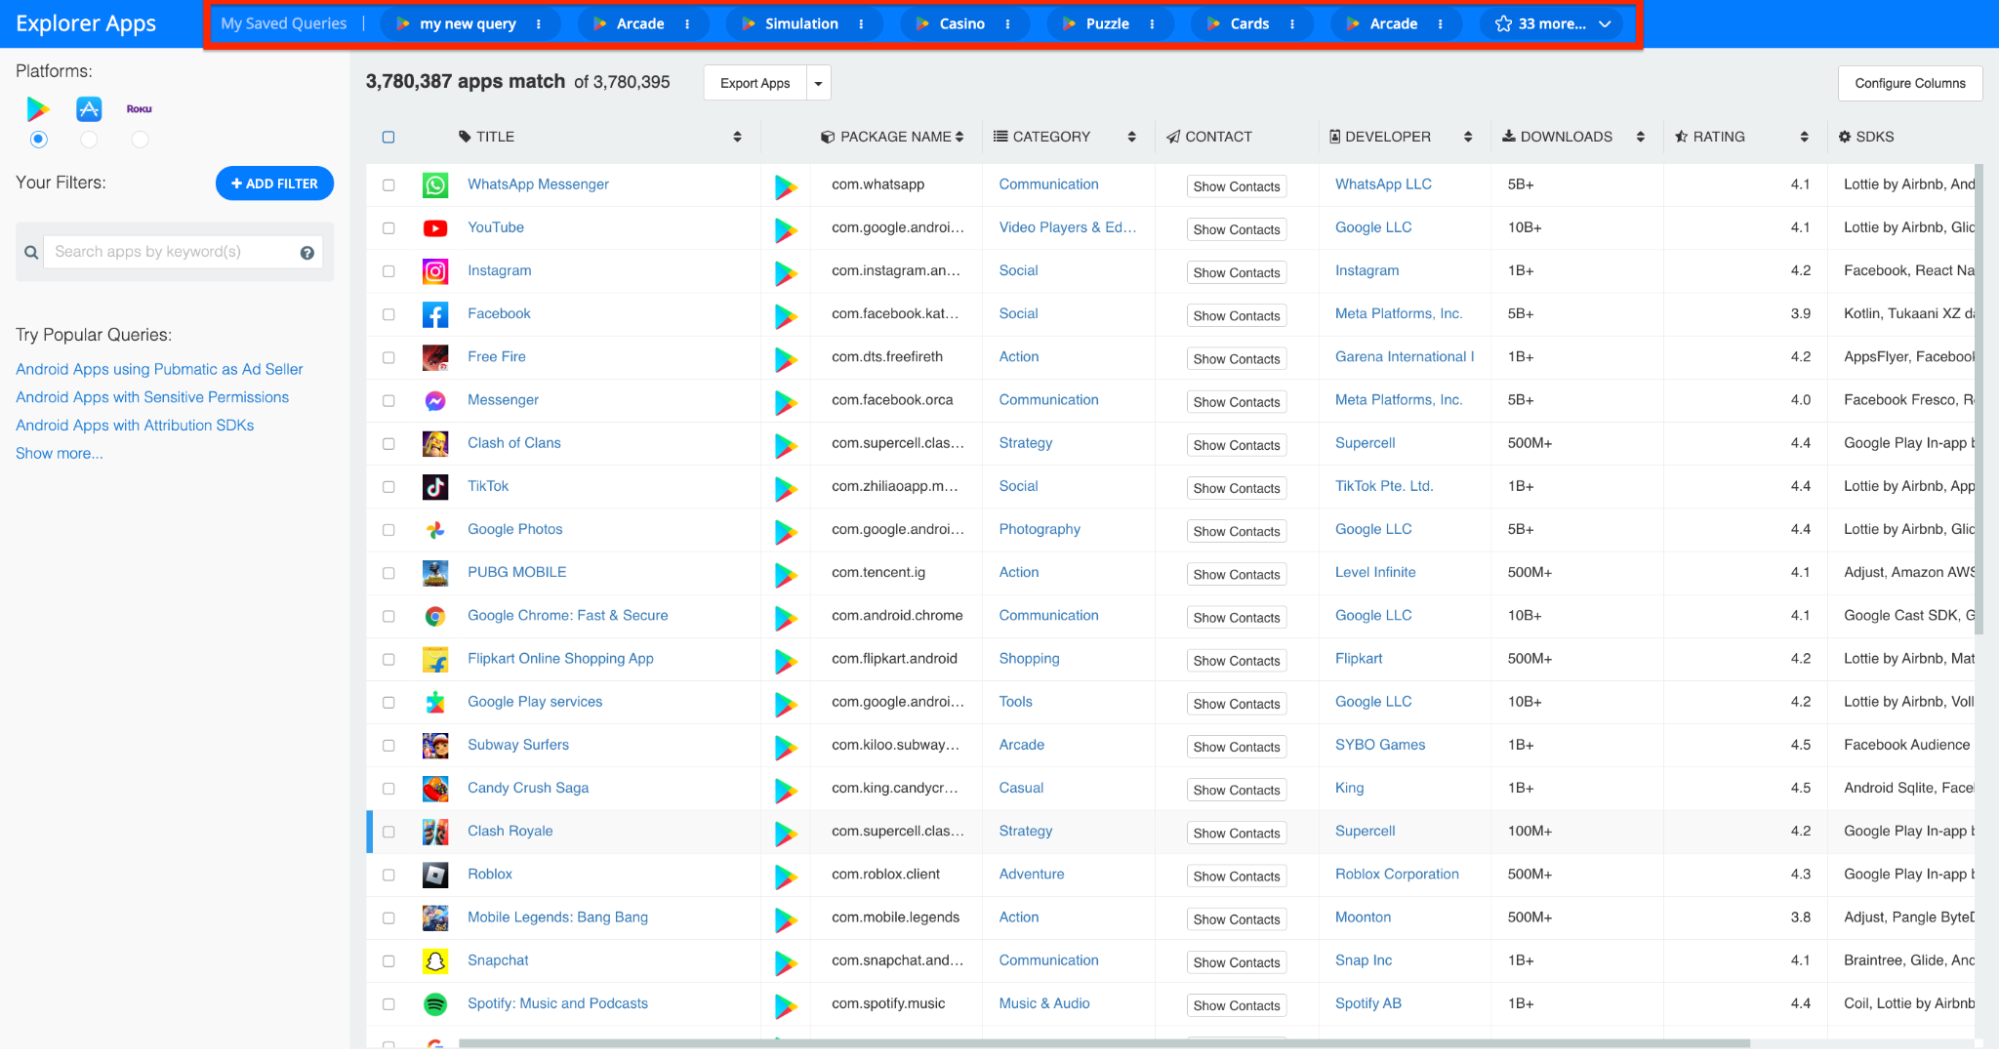Check the Instagram row checkbox
The image size is (1999, 1050).
pos(389,271)
